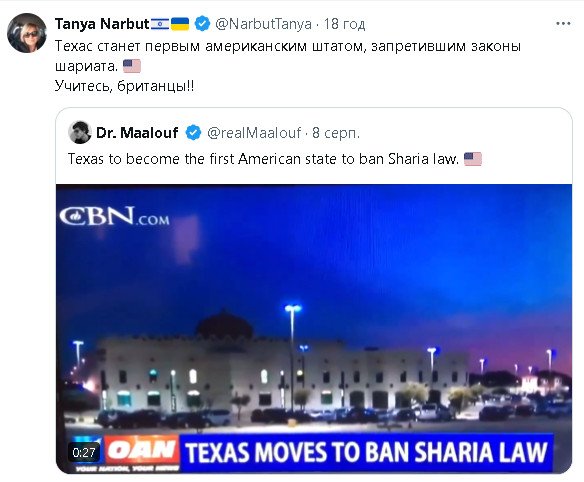584x482 pixels.
Task: Click the CBN.com logo in the video
Action: (x=115, y=216)
